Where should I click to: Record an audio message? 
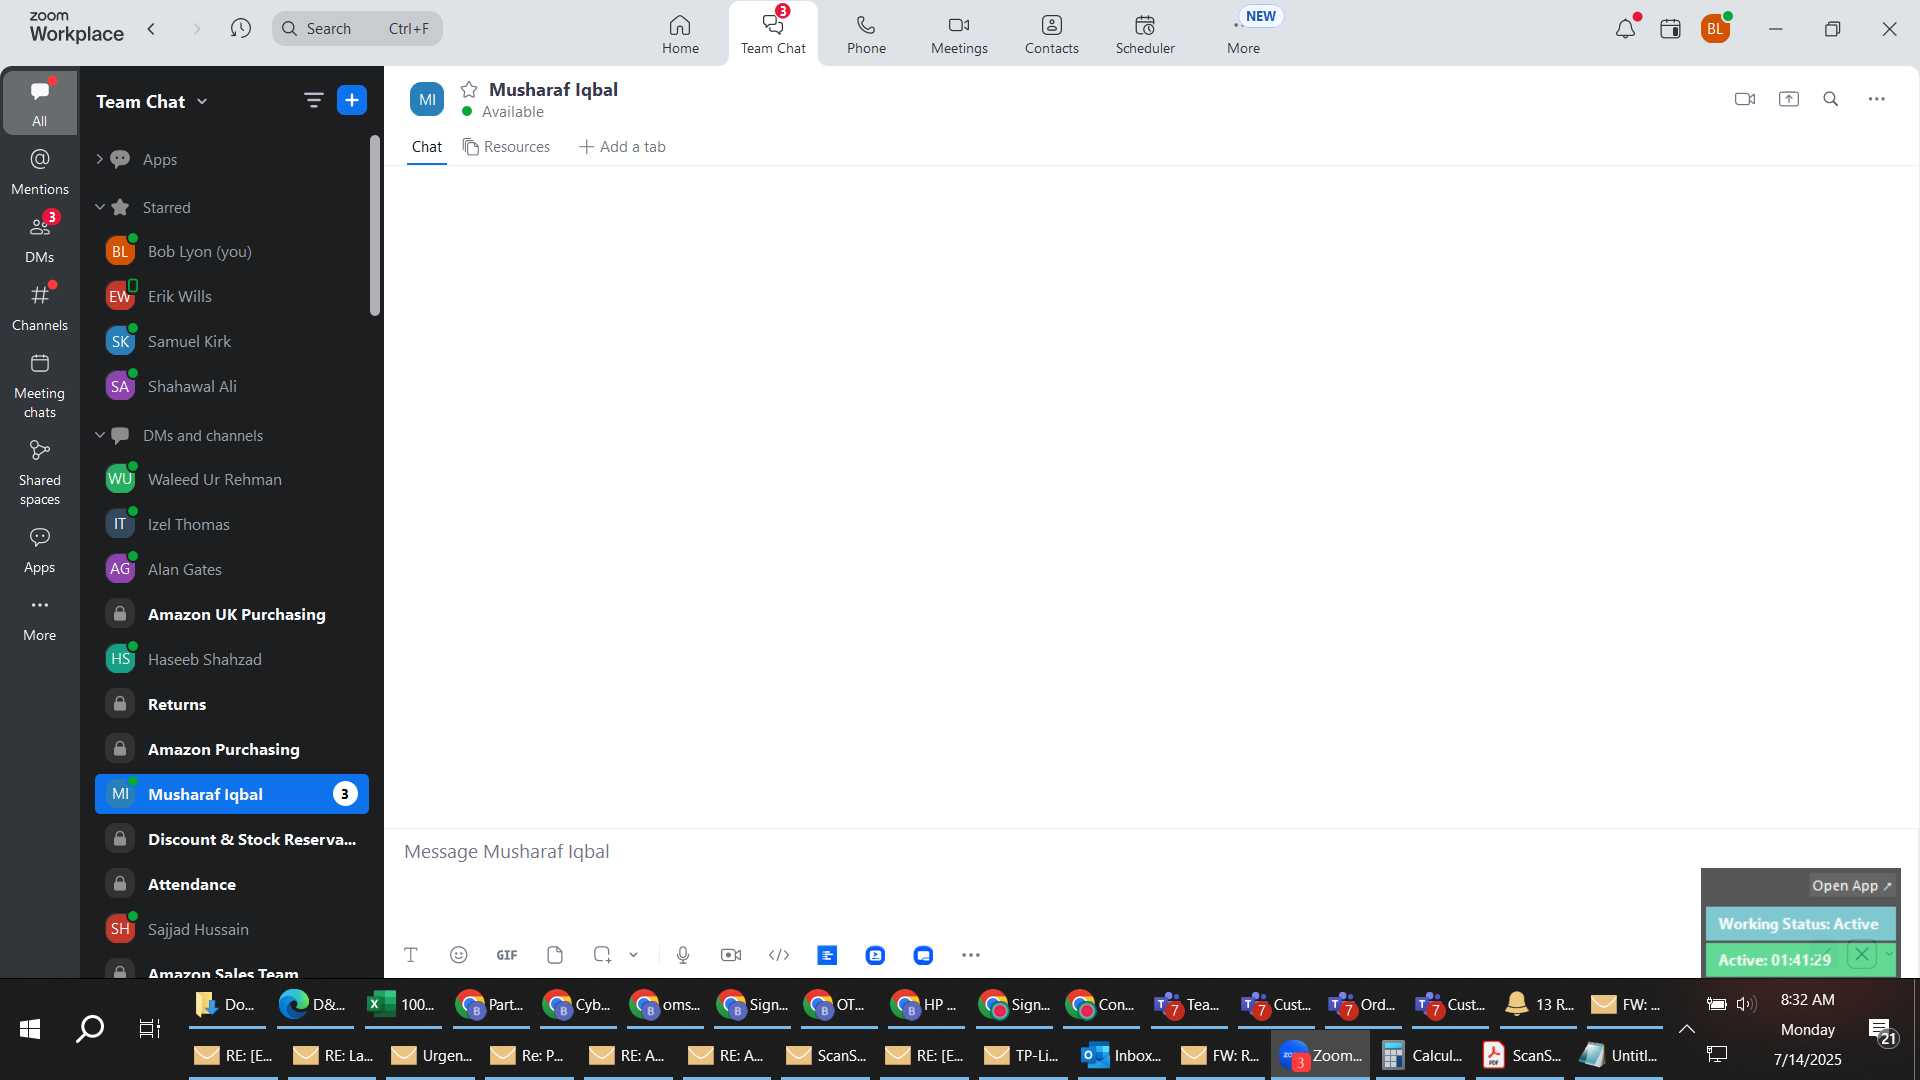[x=683, y=955]
